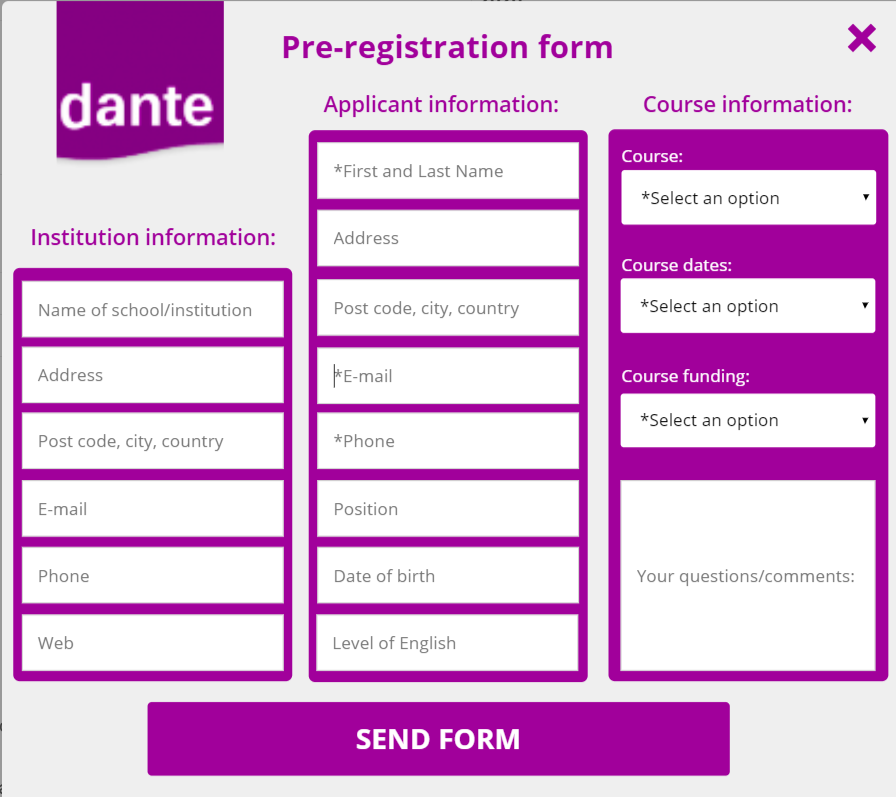
Task: Click the dante logo
Action: (x=140, y=80)
